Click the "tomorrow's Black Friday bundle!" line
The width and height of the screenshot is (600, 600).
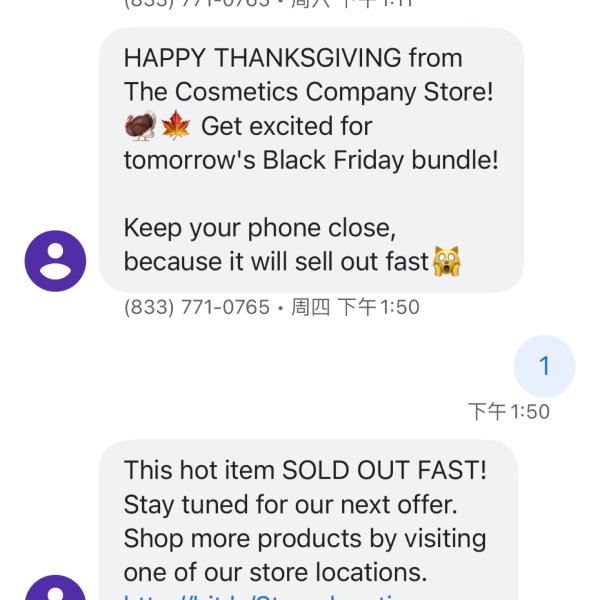pos(311,160)
